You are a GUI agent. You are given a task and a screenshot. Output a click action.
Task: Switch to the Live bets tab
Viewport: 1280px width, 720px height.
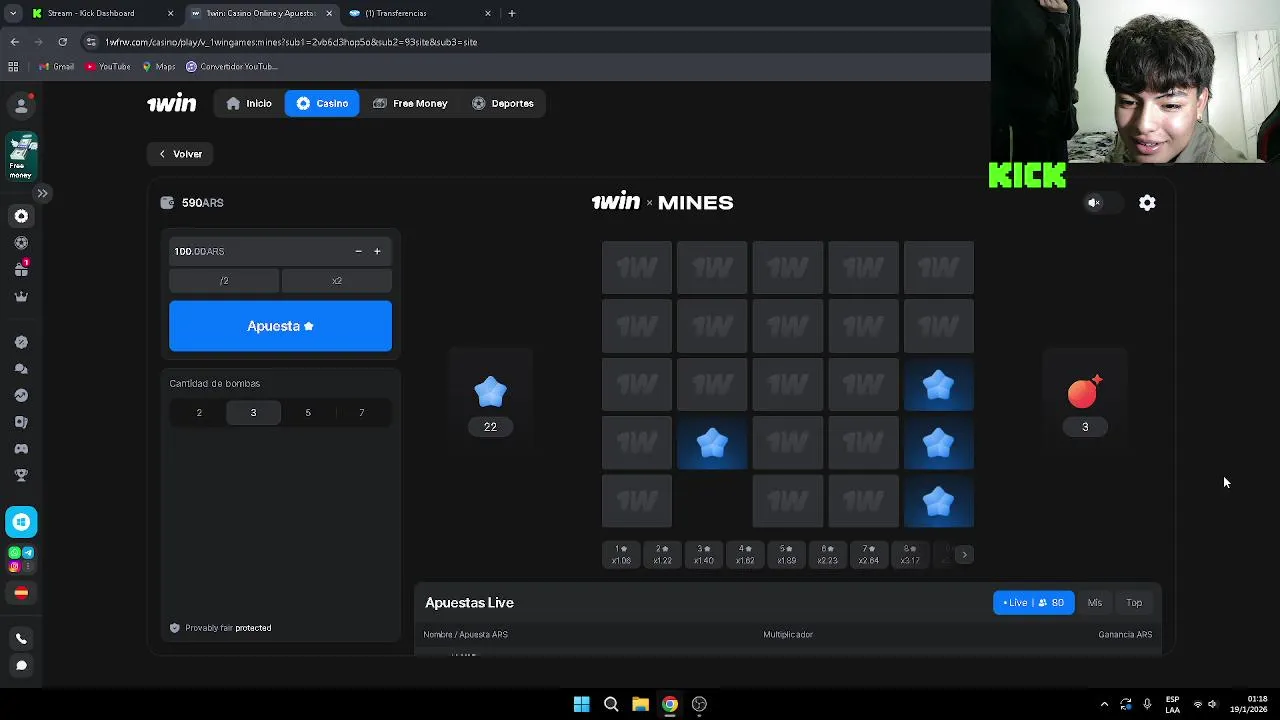(1033, 603)
